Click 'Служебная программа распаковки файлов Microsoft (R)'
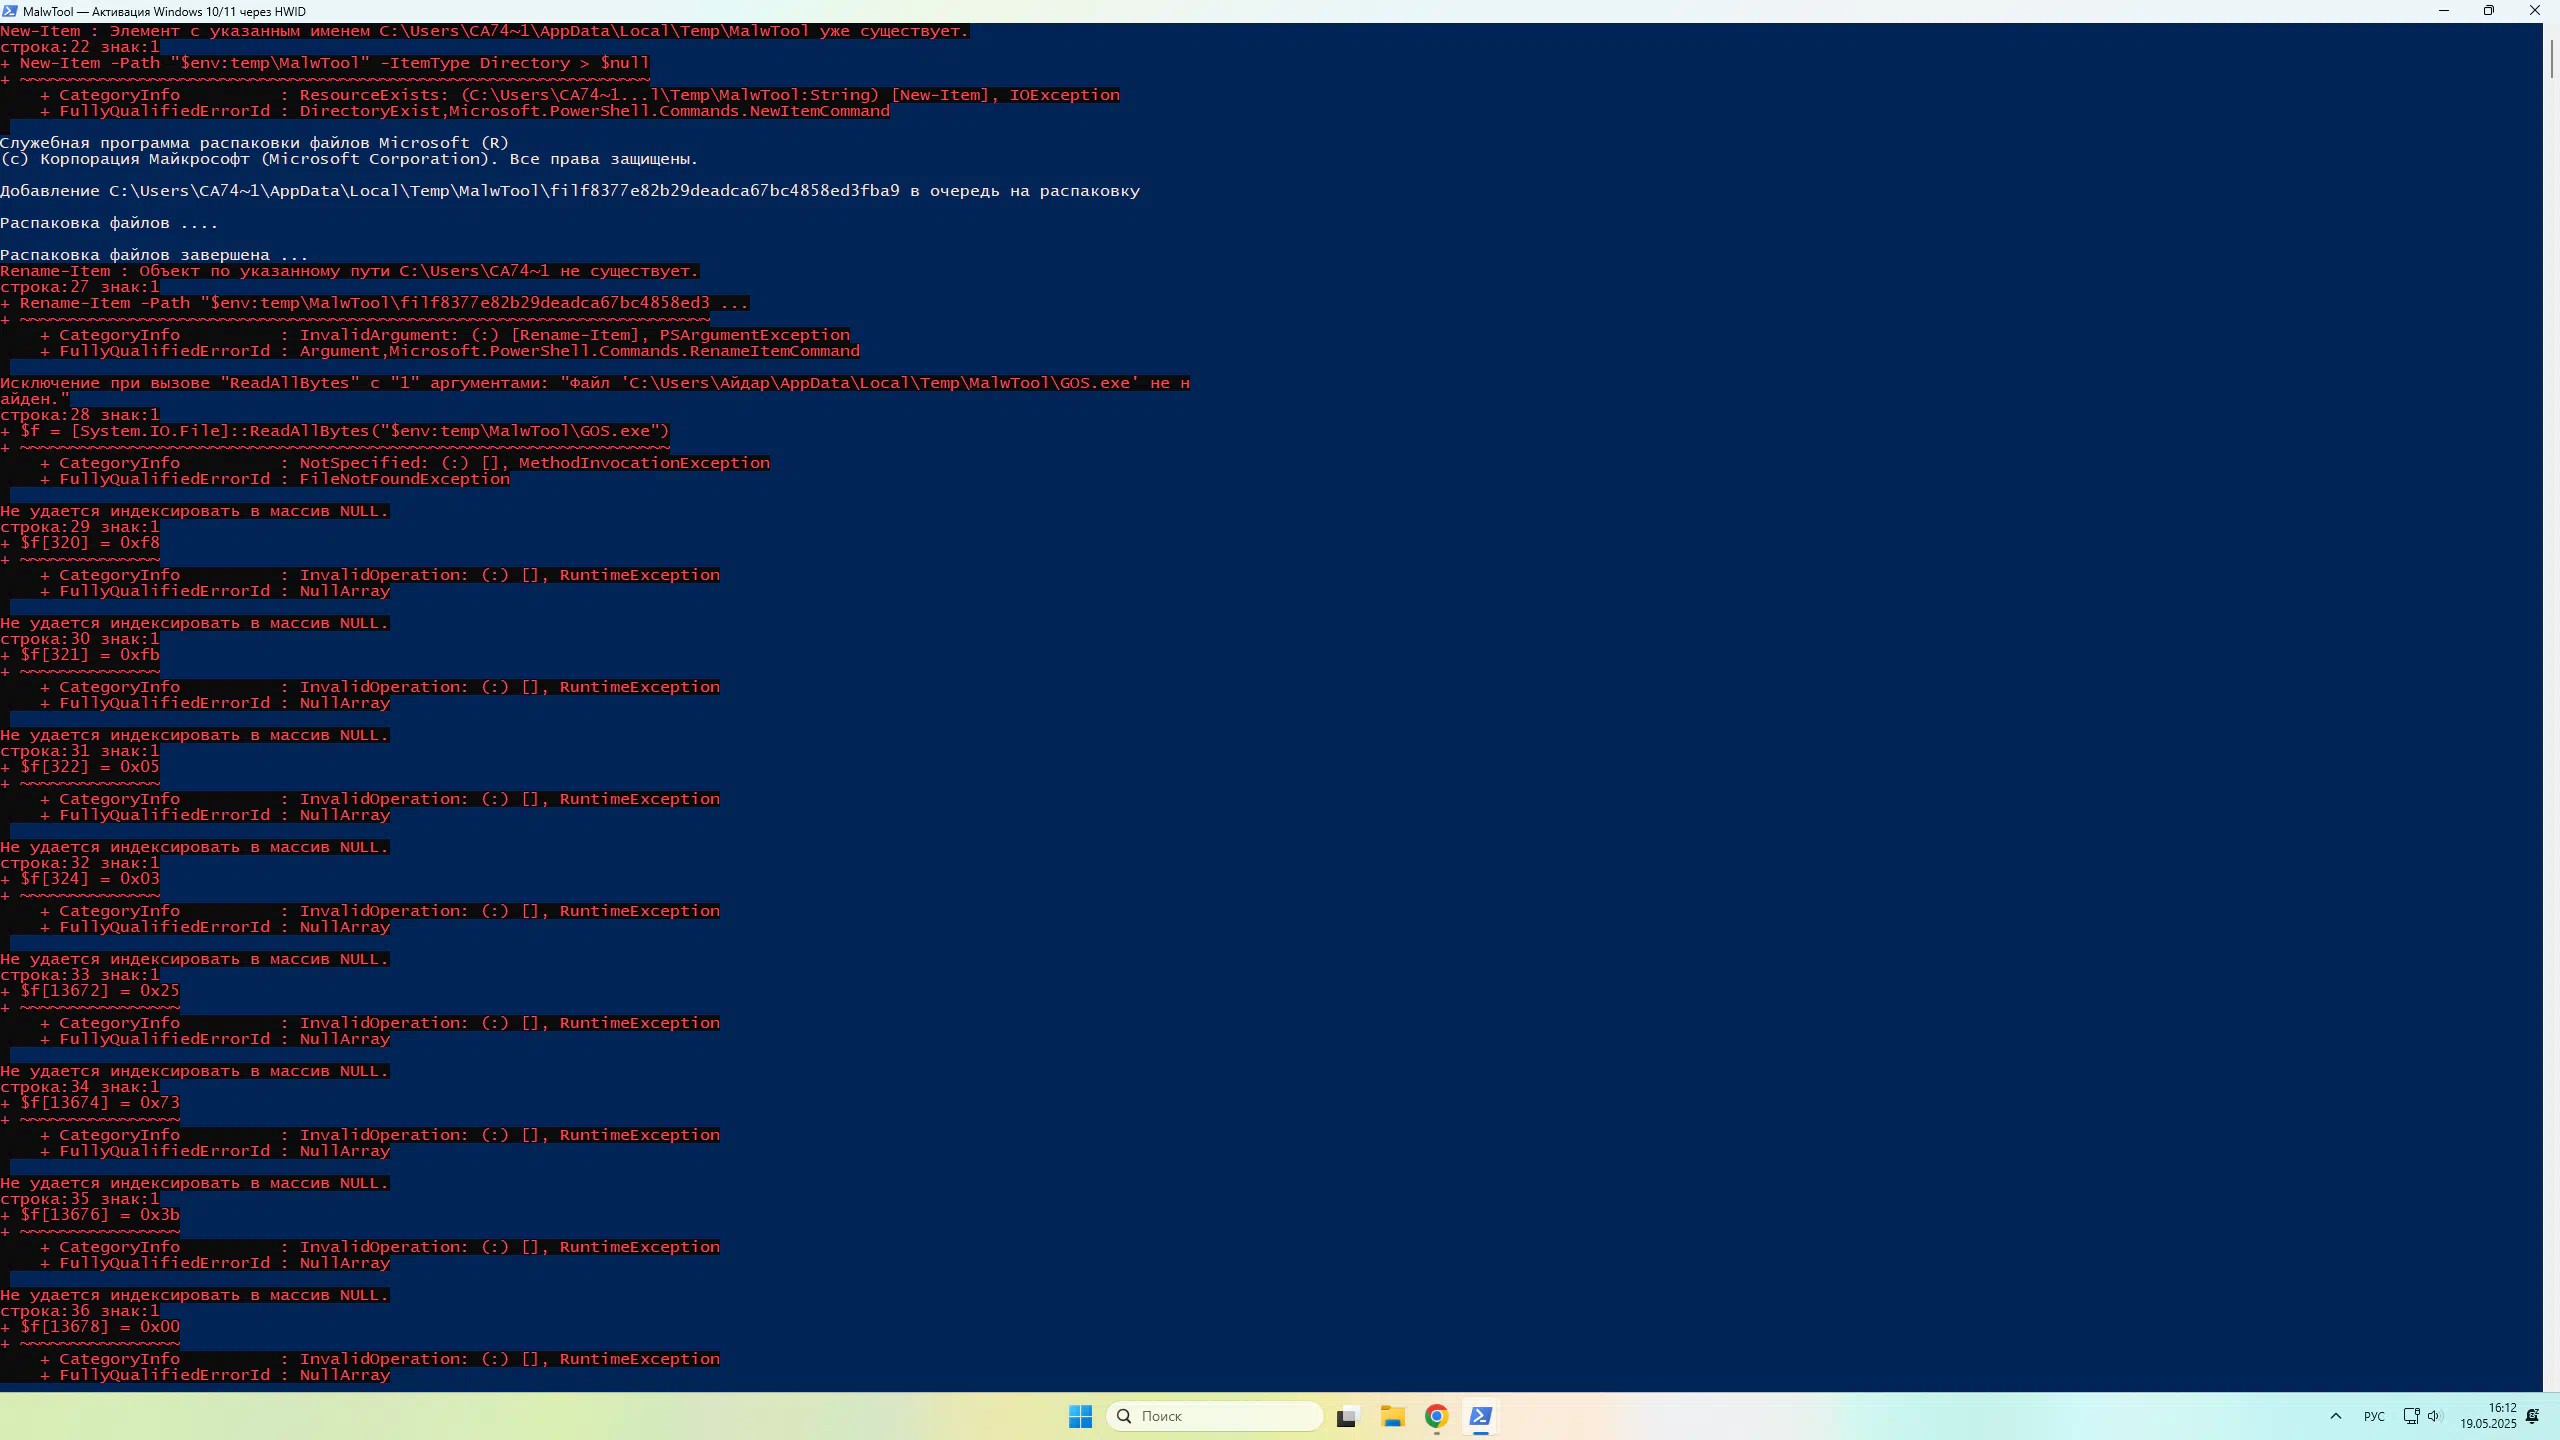Screen dimensions: 2560x1440 pyautogui.click(x=255, y=143)
